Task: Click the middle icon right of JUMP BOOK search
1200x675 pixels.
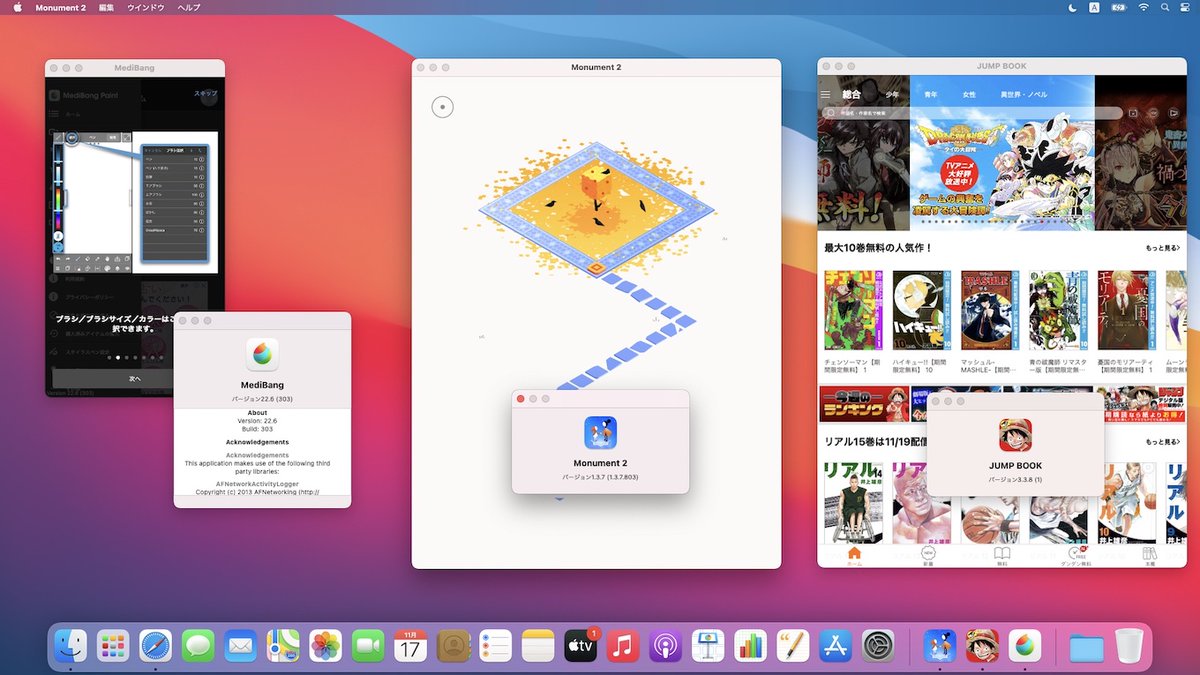Action: [x=1152, y=113]
